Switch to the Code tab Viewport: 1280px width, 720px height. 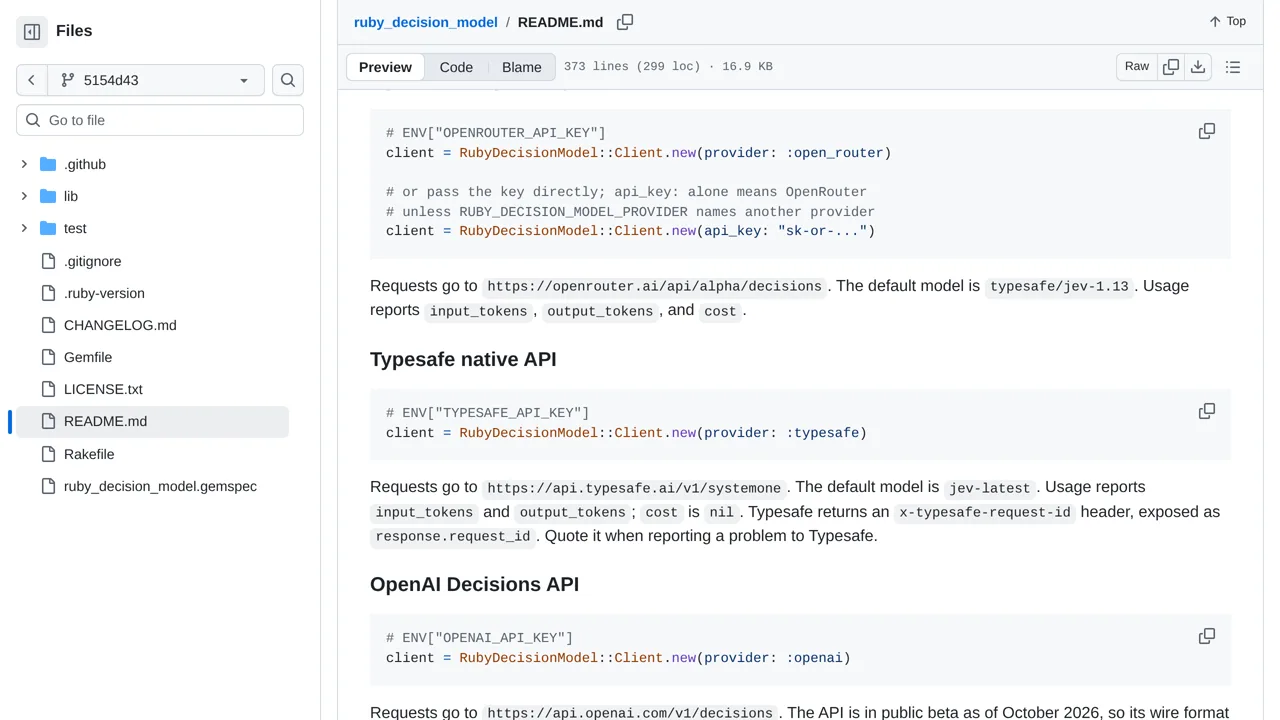tap(456, 67)
